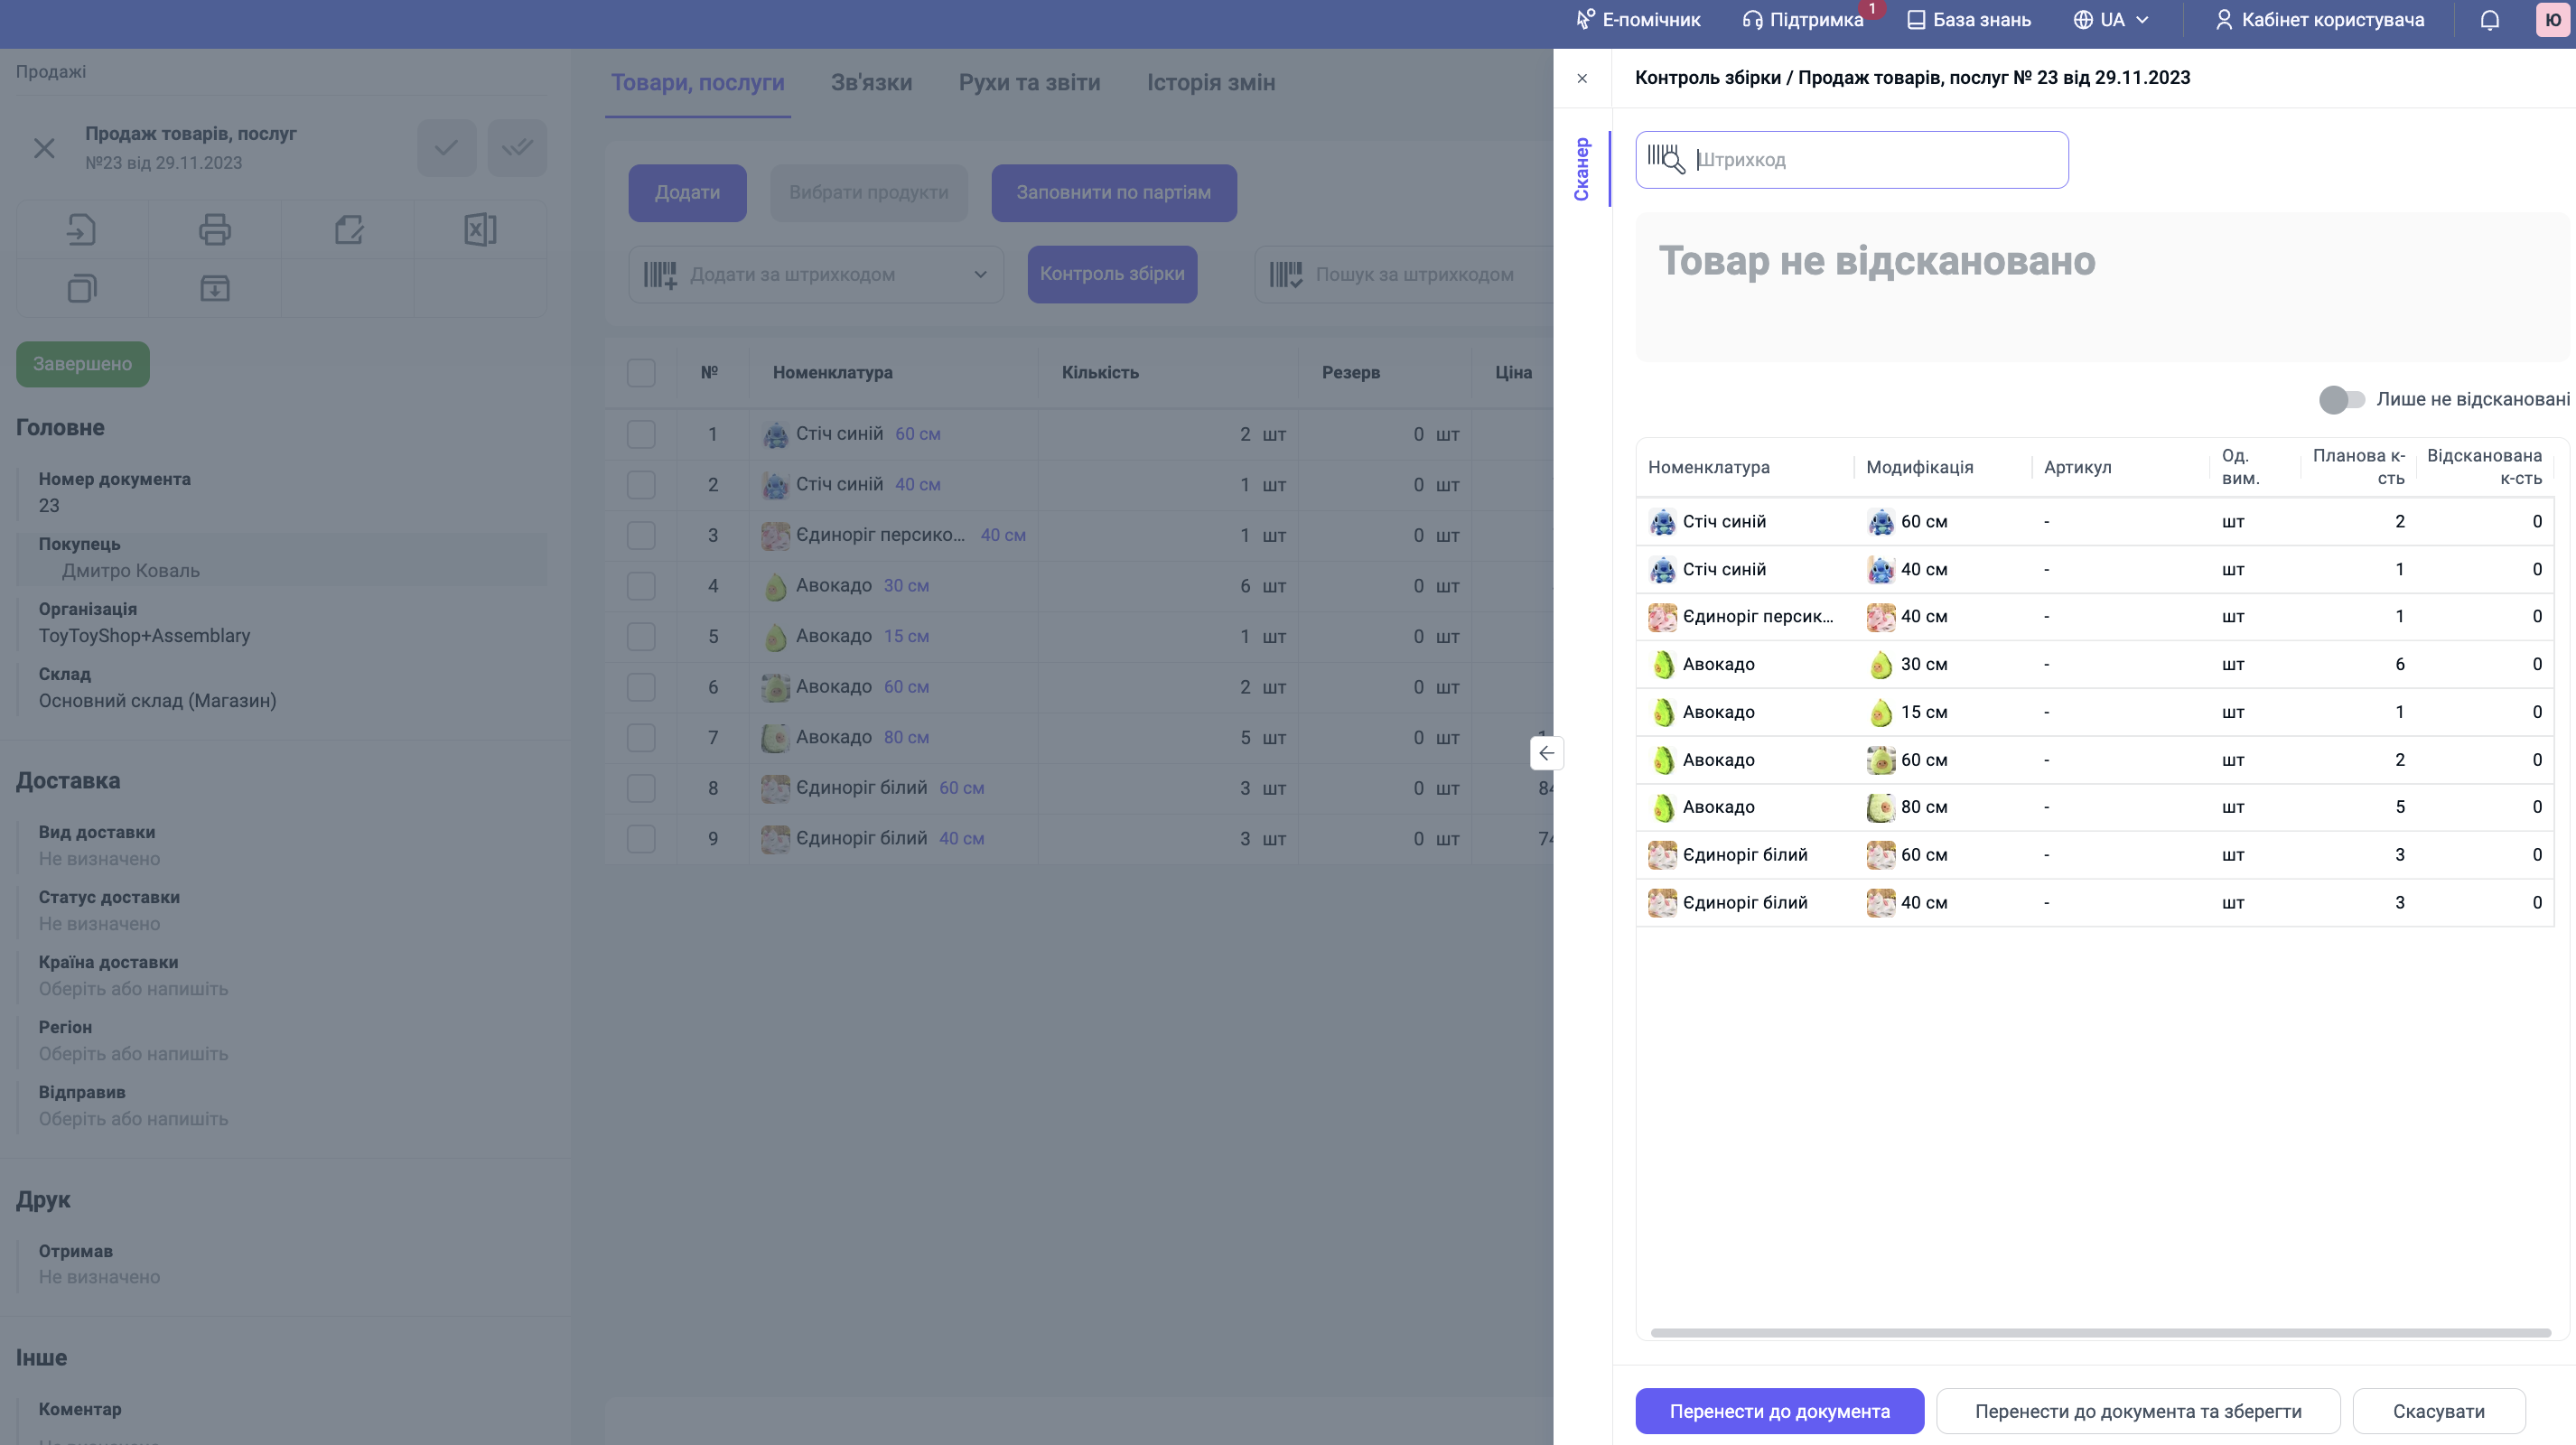Expand the UA language dropdown
2576x1445 pixels.
pyautogui.click(x=2114, y=20)
